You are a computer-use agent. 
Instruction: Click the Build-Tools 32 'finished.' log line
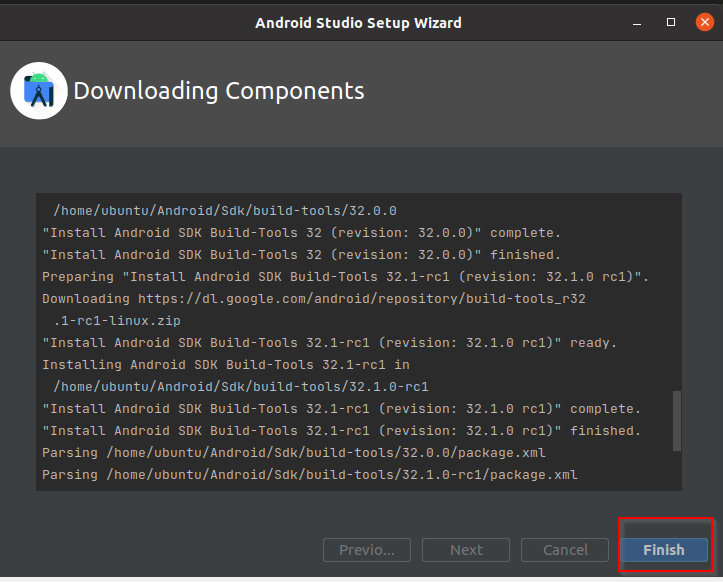click(x=301, y=255)
